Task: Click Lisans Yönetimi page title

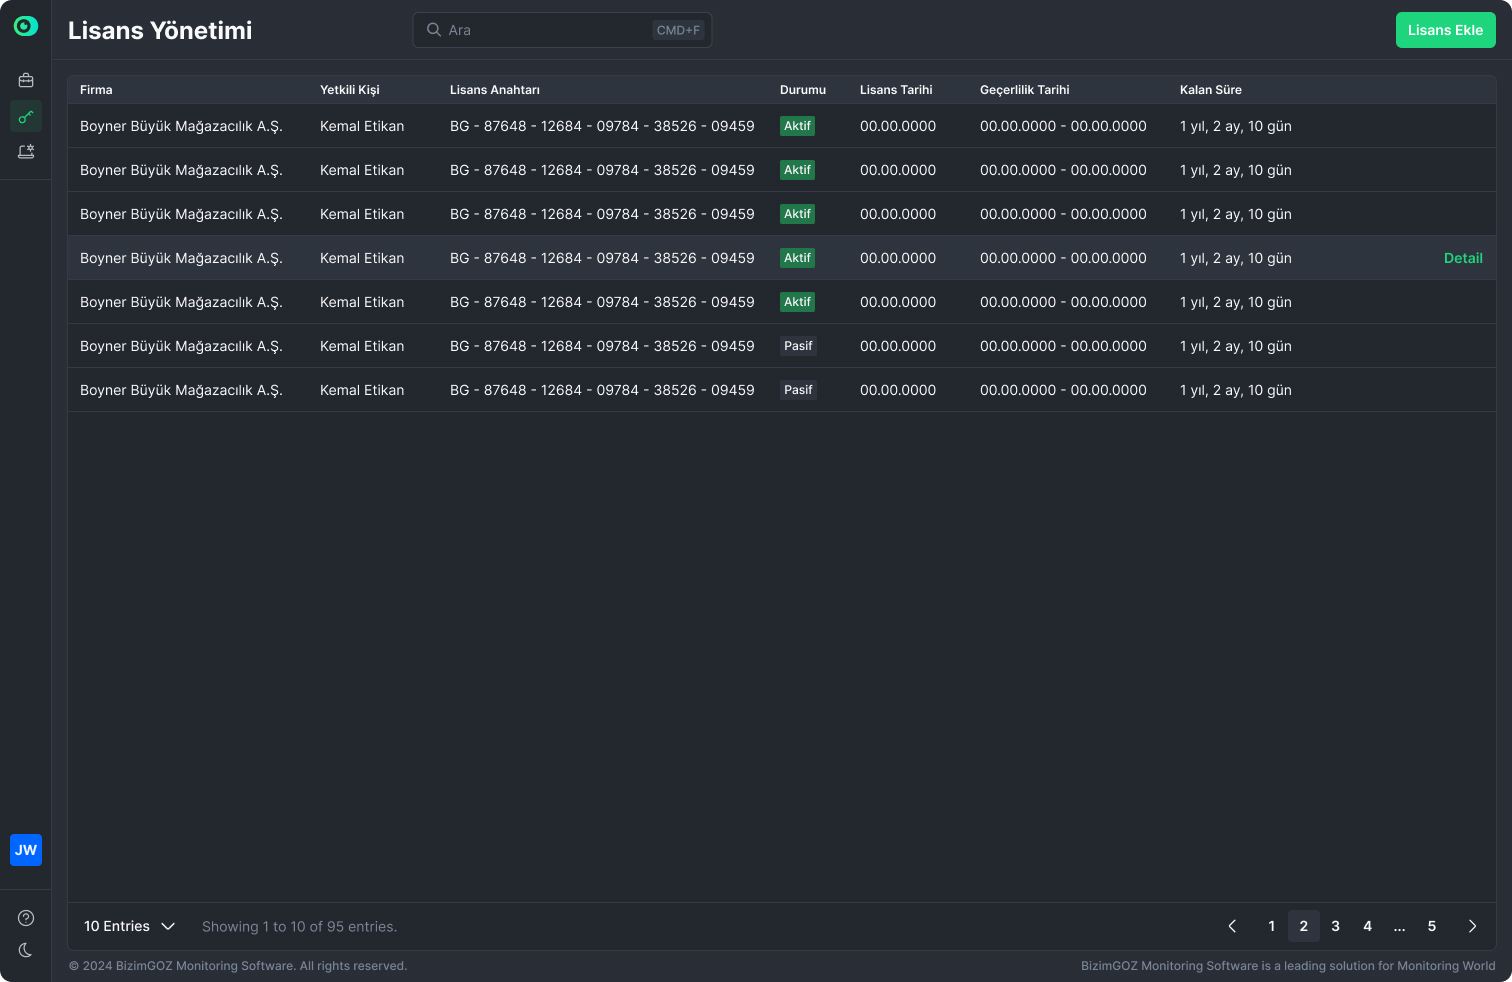Action: (160, 30)
